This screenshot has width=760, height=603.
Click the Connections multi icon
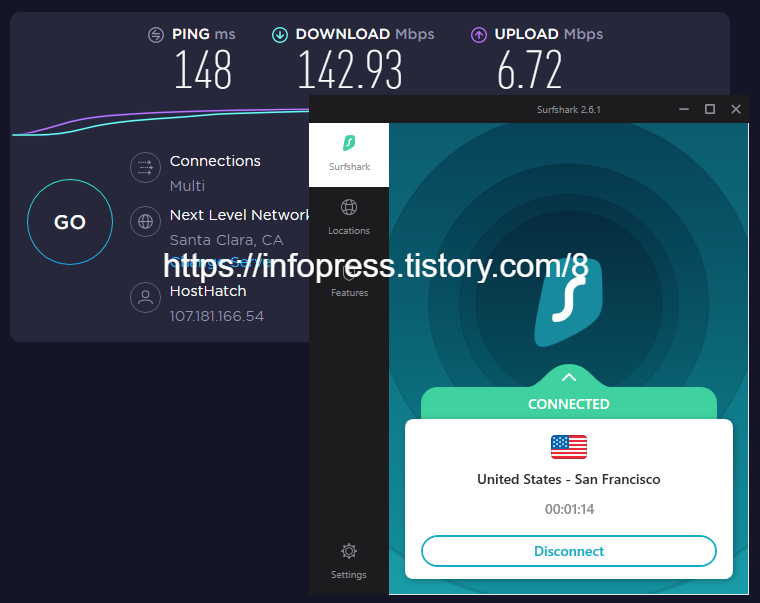tap(145, 168)
